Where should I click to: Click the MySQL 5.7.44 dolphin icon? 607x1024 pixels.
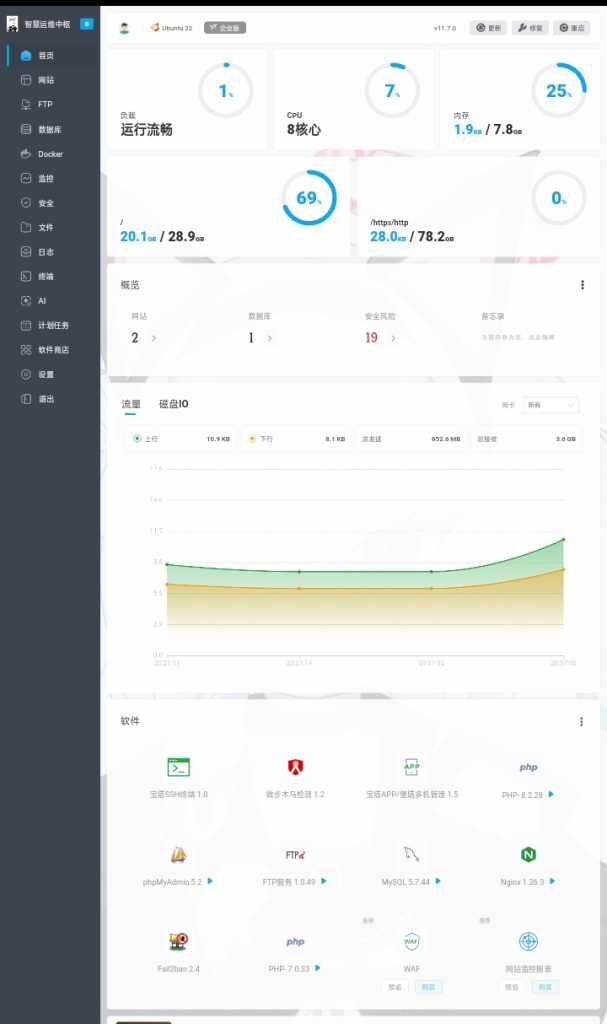tap(411, 855)
